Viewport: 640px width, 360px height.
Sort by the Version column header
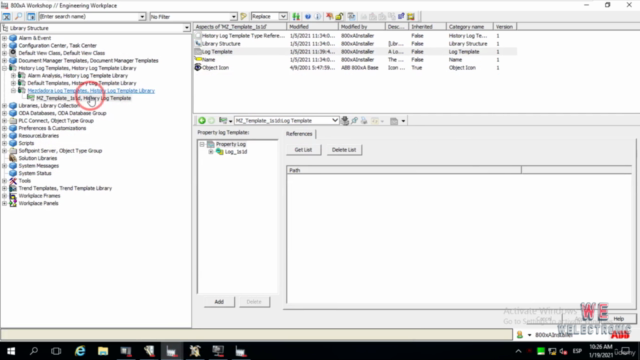[504, 27]
